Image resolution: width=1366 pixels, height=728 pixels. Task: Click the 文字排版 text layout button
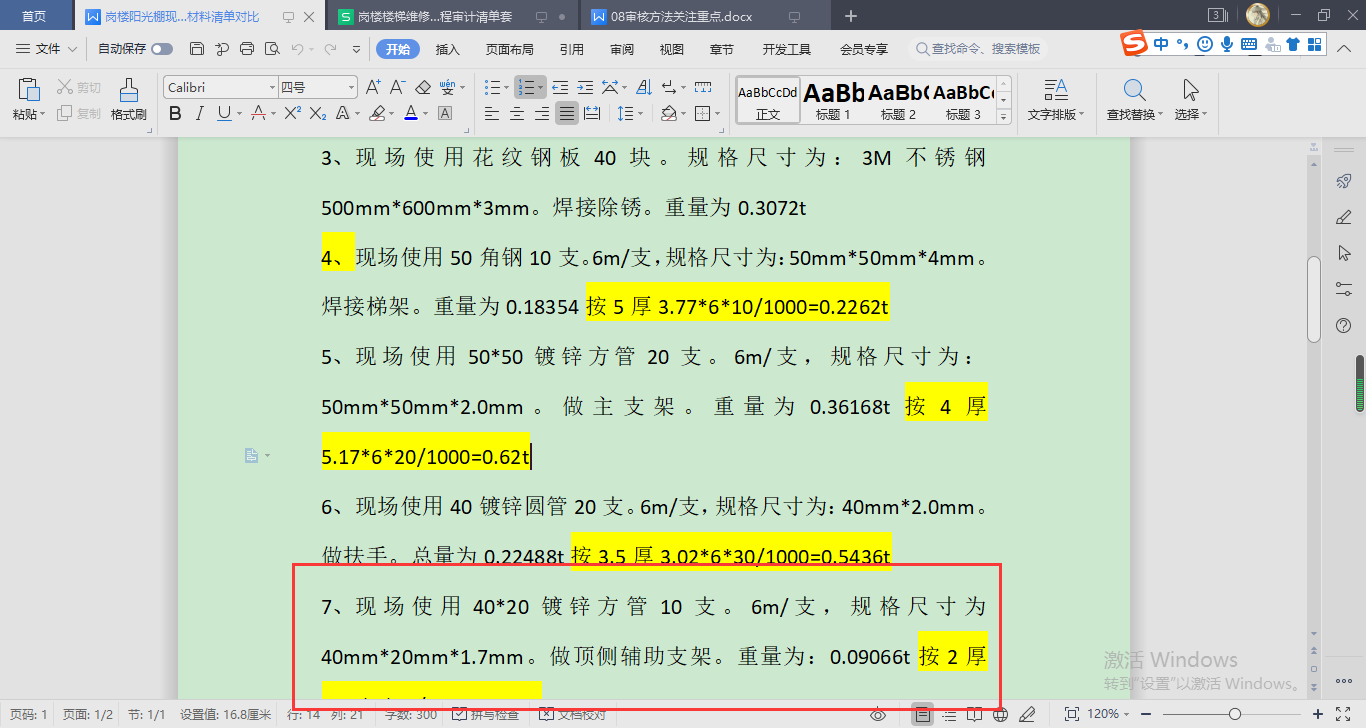pyautogui.click(x=1056, y=99)
